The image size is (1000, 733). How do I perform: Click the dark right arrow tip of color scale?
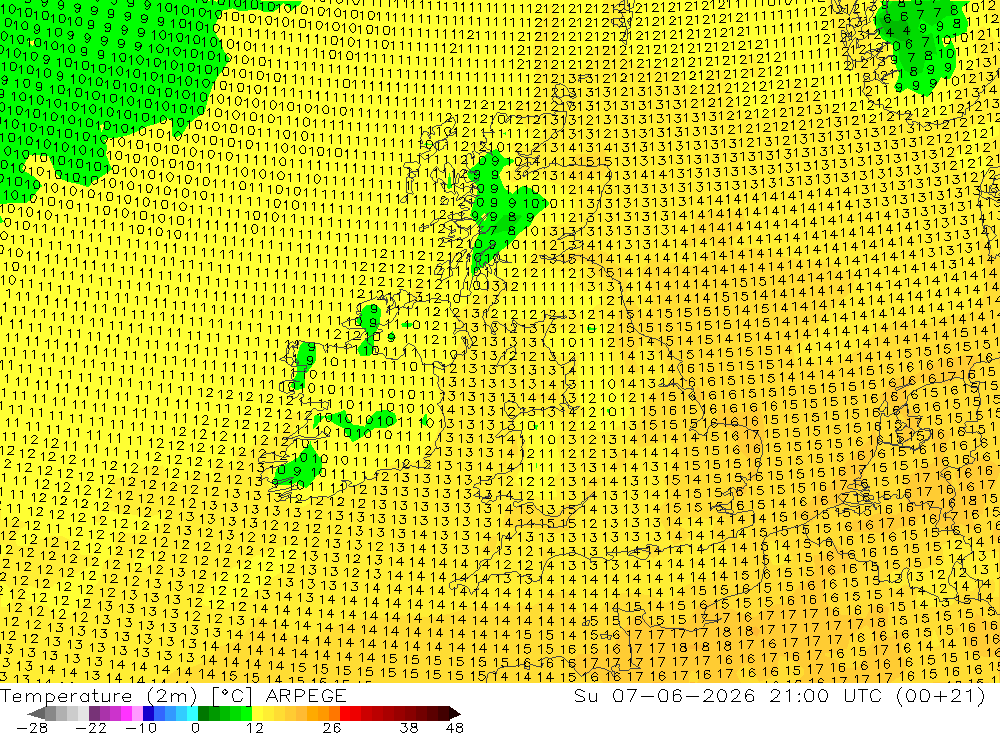455,713
